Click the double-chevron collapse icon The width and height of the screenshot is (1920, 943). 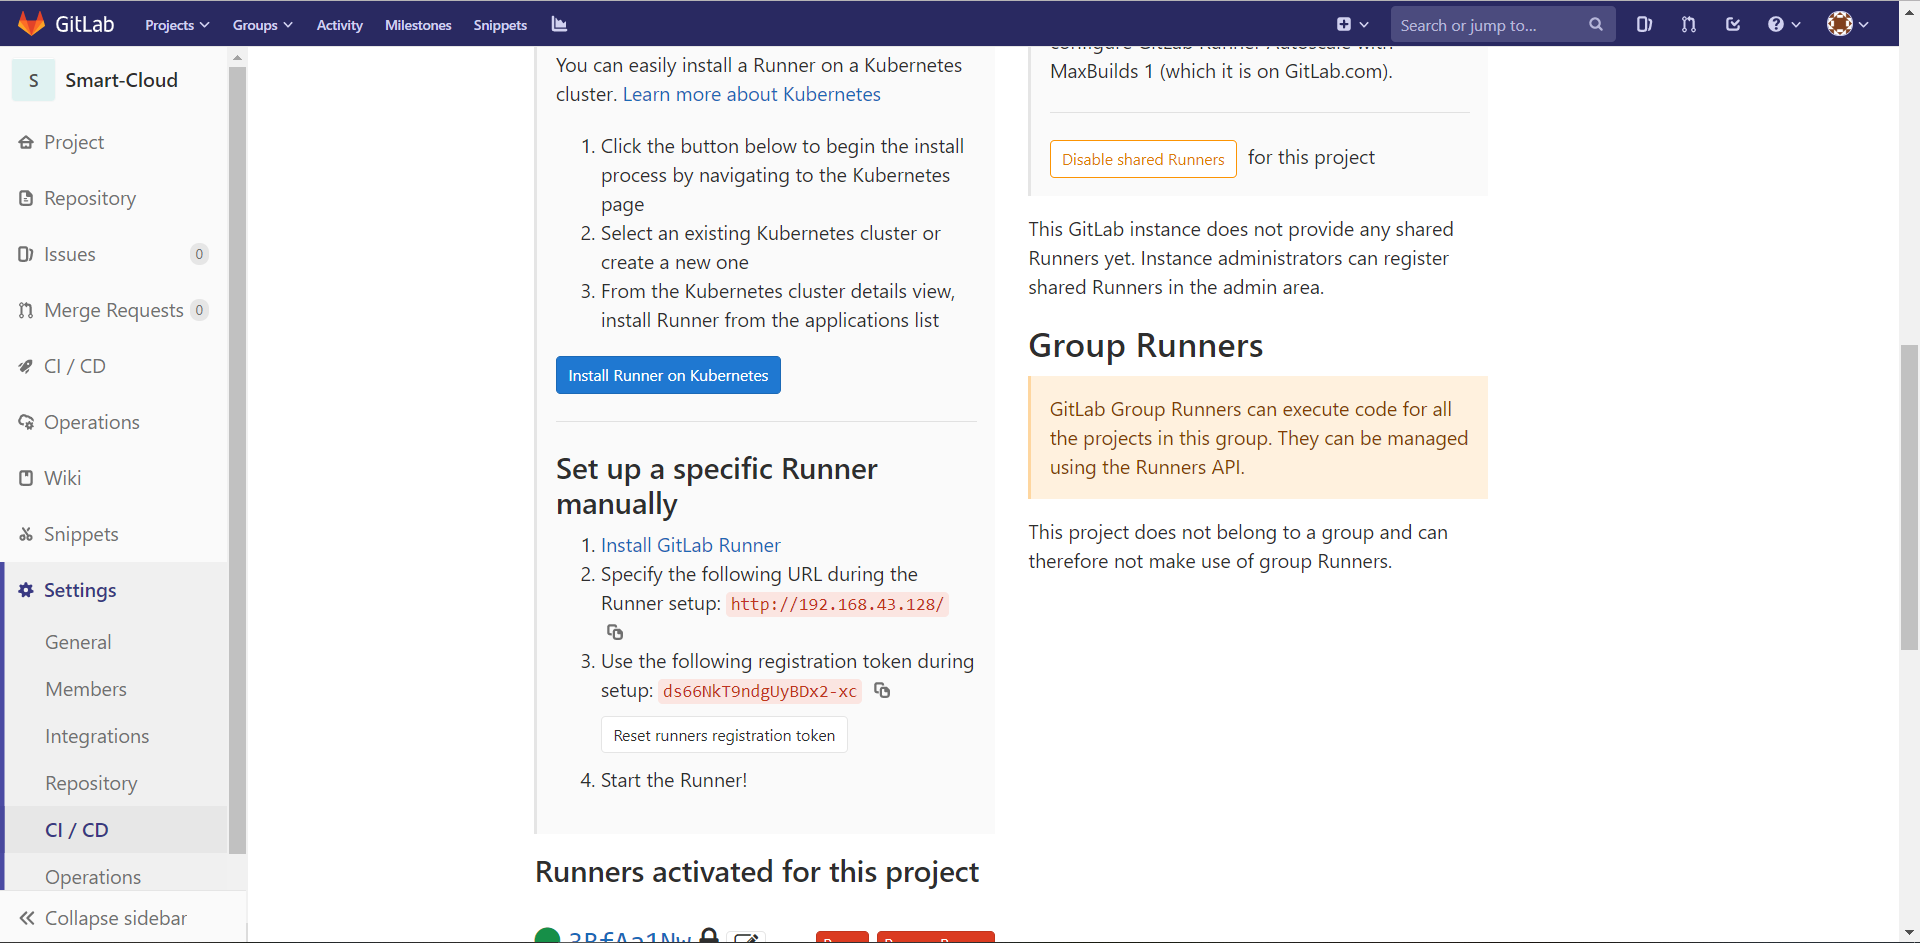tap(27, 918)
